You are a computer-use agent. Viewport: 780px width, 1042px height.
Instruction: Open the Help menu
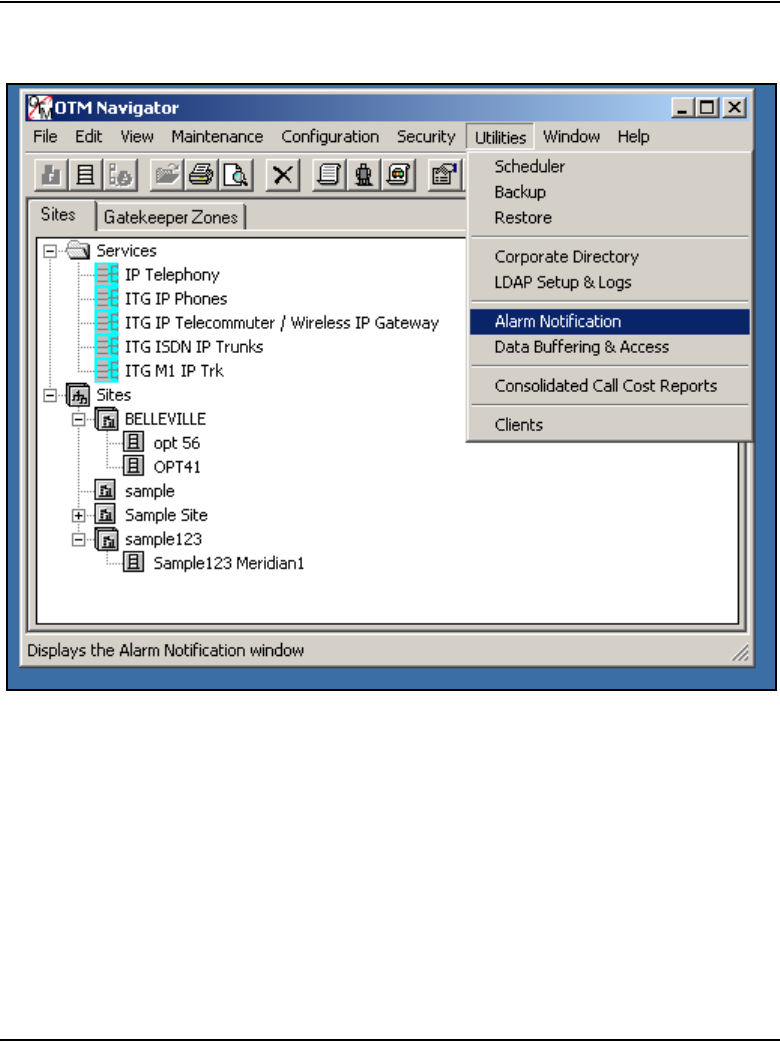[x=633, y=137]
